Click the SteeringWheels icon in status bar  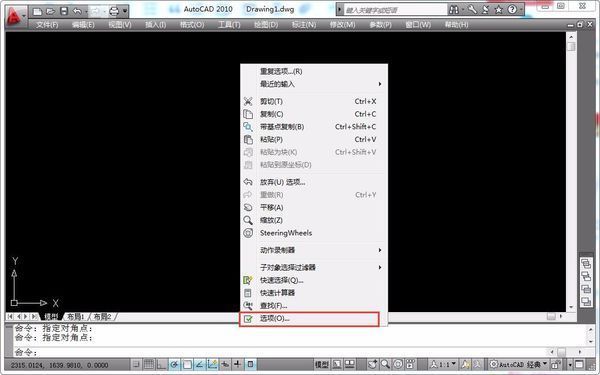click(398, 365)
